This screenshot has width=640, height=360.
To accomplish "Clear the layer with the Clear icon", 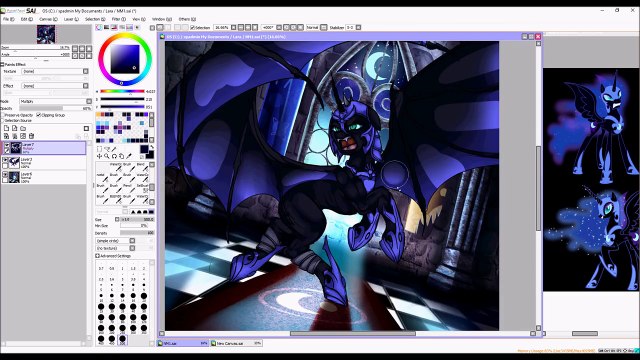I will tap(23, 136).
